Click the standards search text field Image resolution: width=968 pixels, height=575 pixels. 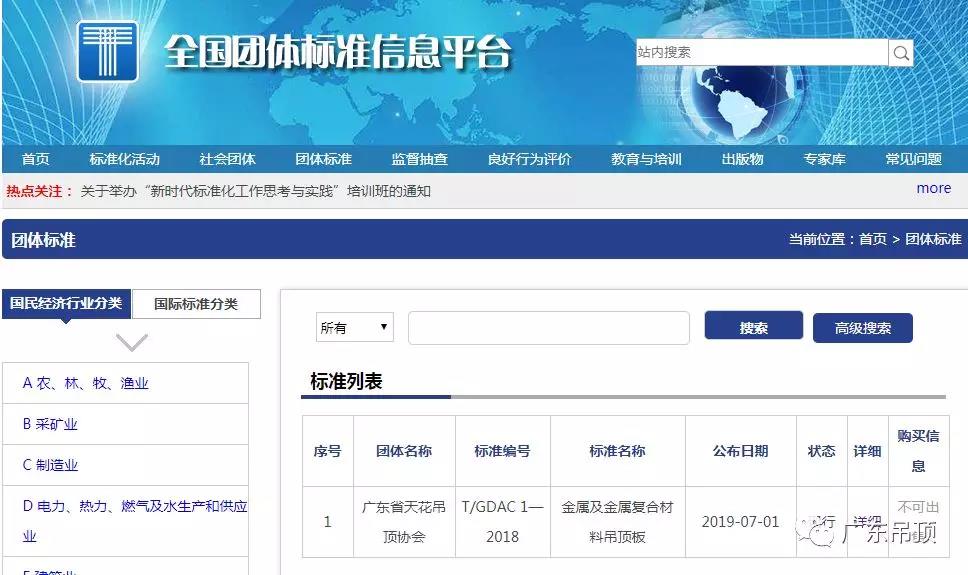(x=549, y=328)
